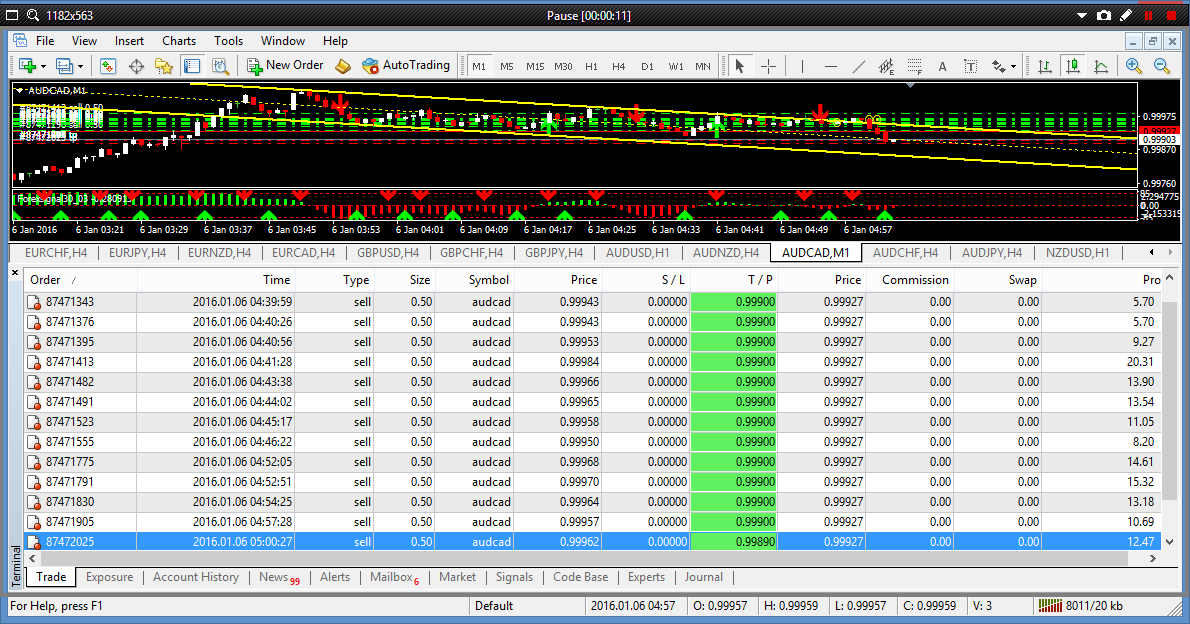Select the M30 timeframe button
This screenshot has height=624, width=1190.
point(563,66)
